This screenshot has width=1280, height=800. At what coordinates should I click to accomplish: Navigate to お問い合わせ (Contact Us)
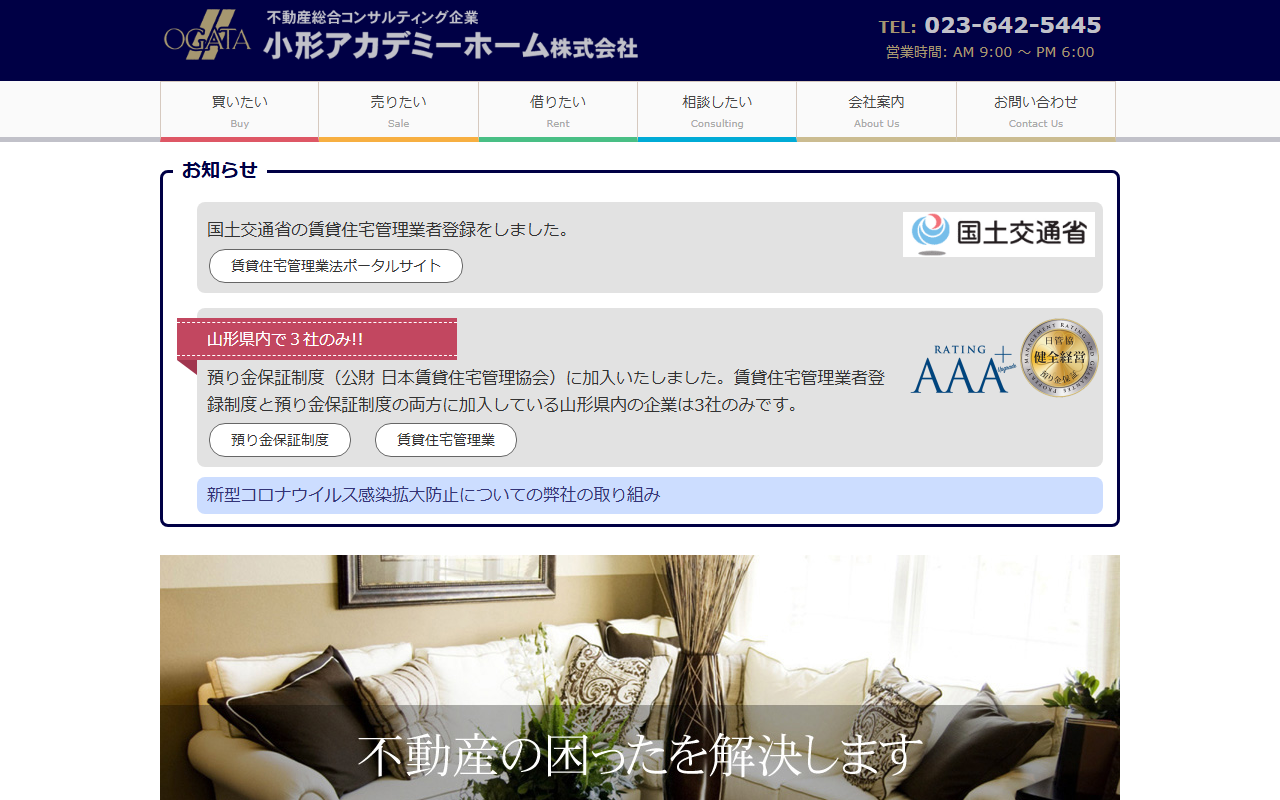click(x=1036, y=111)
